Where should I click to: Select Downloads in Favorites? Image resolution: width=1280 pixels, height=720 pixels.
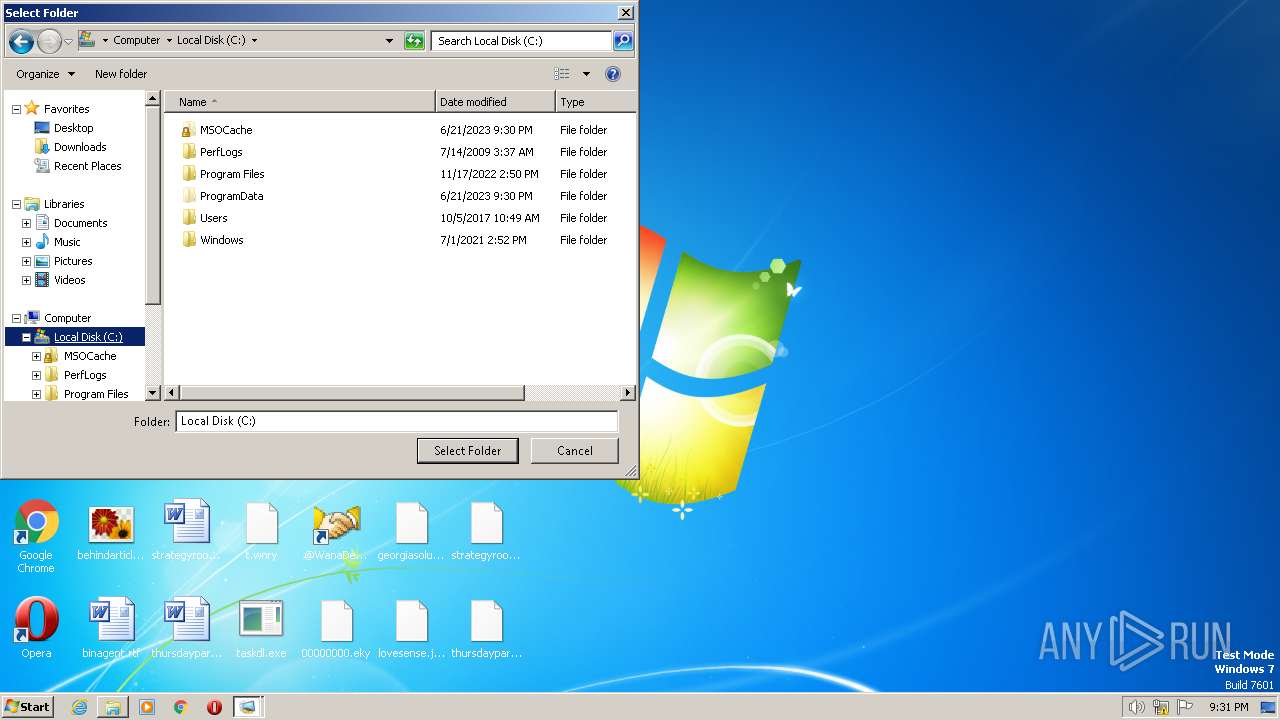[80, 147]
